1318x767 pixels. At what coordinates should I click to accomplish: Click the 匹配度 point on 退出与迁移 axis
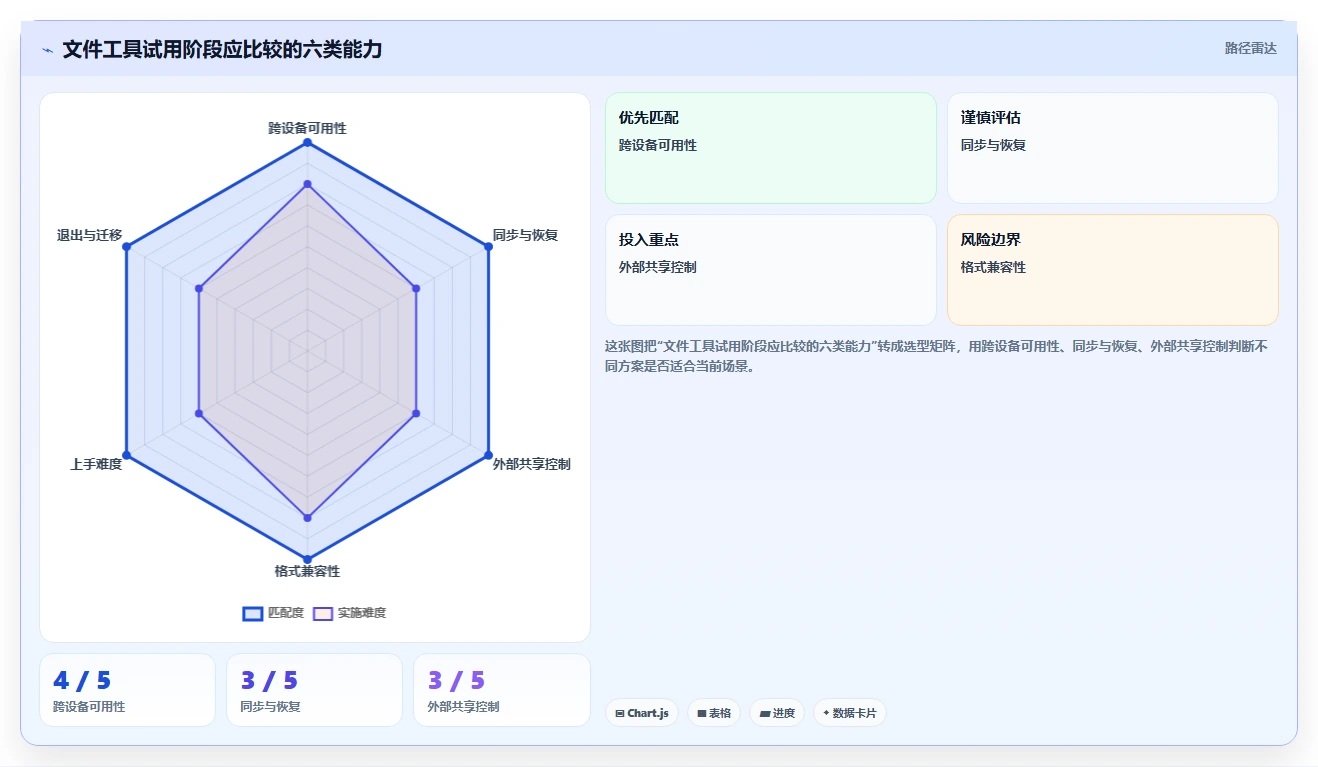coord(126,247)
